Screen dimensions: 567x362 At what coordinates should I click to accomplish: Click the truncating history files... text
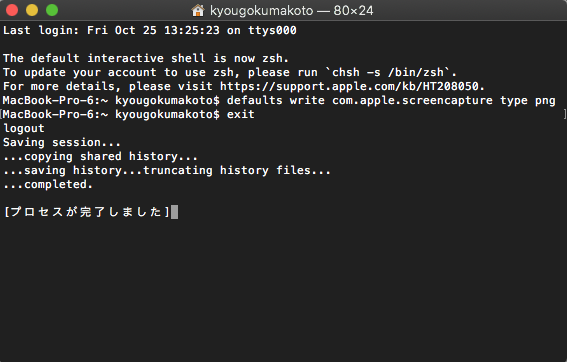tap(237, 171)
